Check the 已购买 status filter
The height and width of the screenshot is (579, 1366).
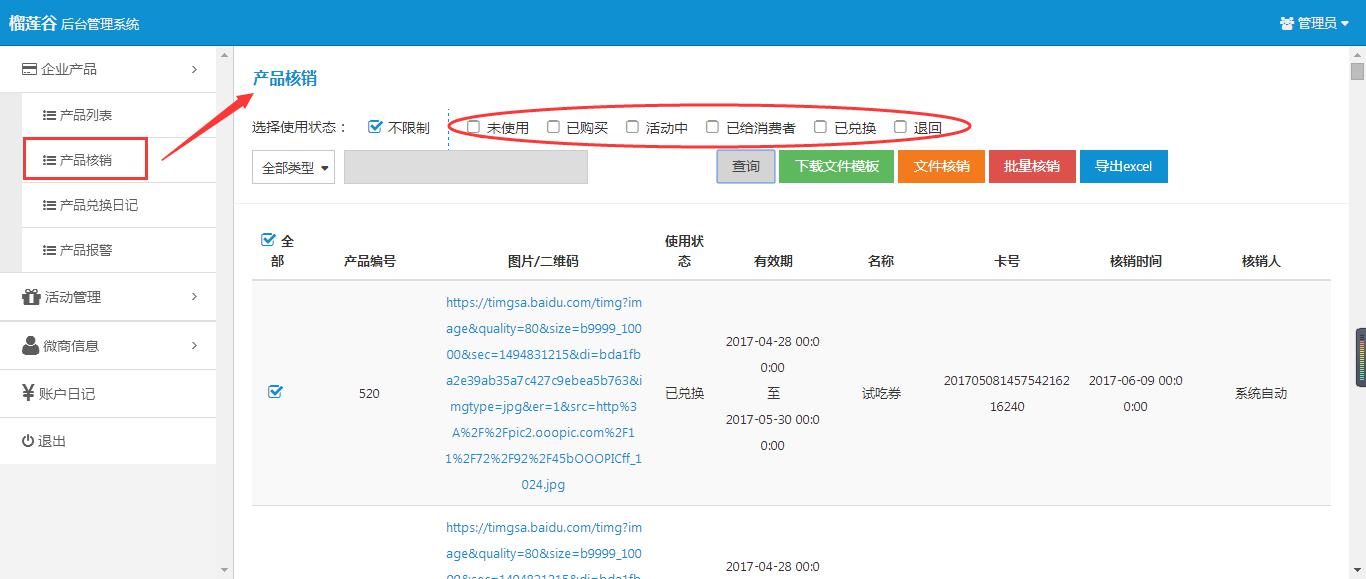click(553, 127)
